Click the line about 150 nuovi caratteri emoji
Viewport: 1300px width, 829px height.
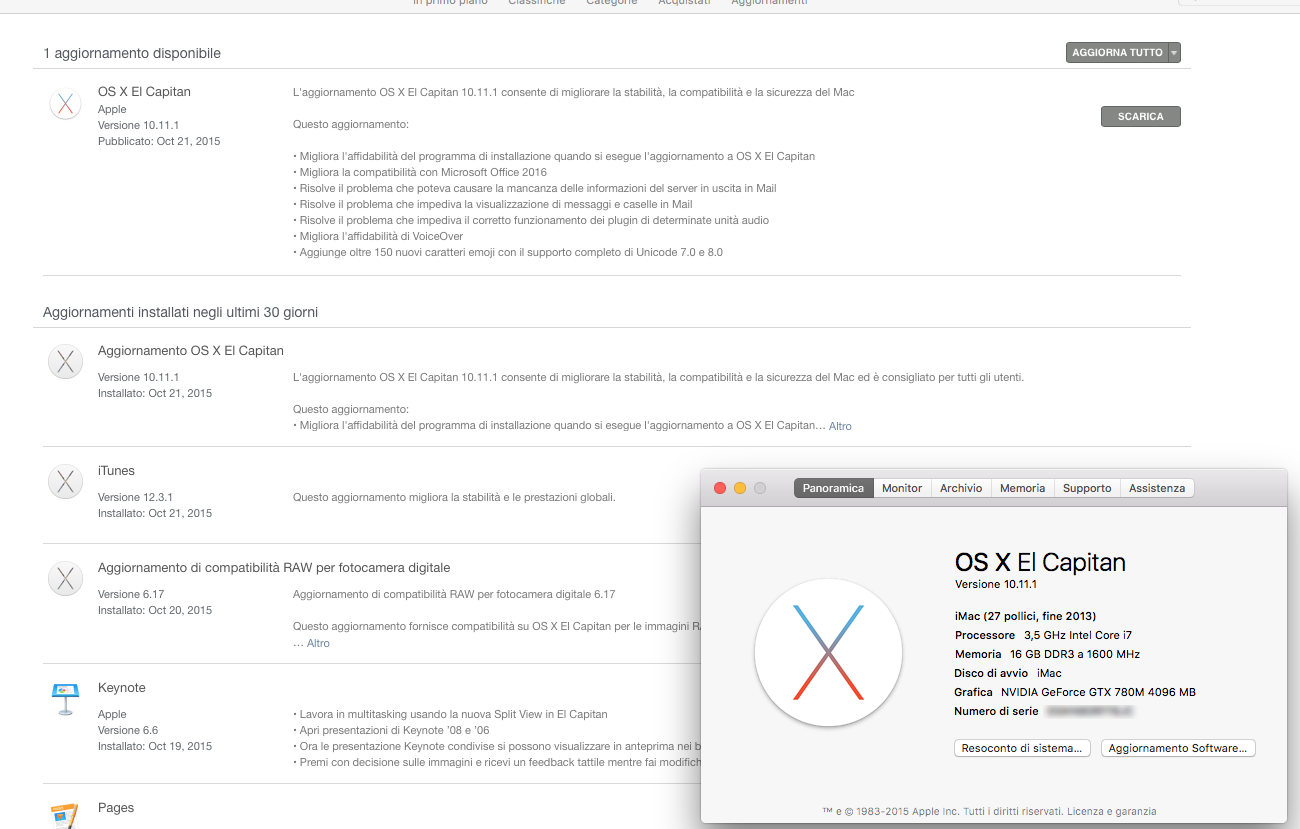pyautogui.click(x=508, y=252)
